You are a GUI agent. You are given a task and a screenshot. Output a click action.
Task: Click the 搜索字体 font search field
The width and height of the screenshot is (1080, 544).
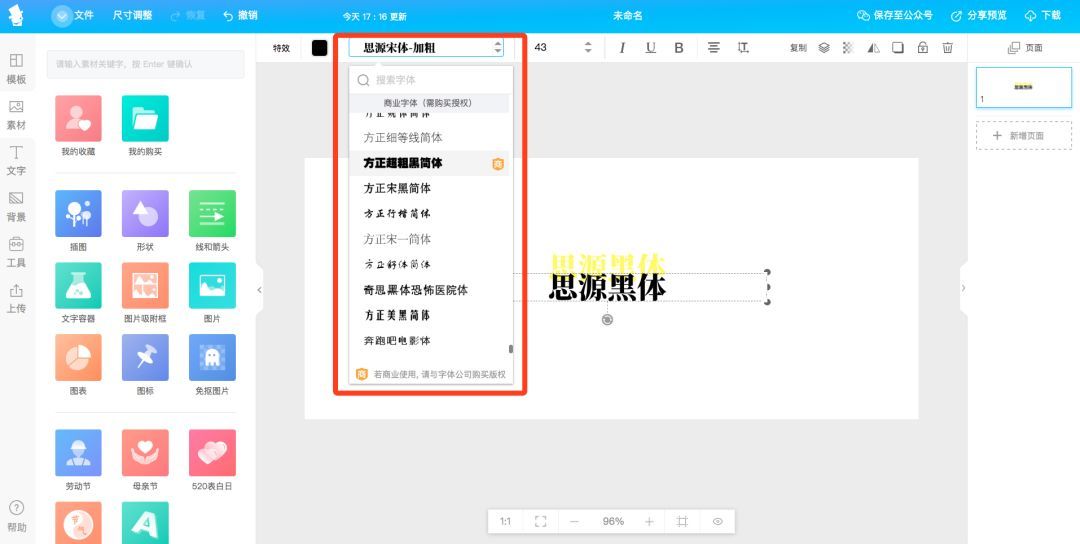(431, 80)
